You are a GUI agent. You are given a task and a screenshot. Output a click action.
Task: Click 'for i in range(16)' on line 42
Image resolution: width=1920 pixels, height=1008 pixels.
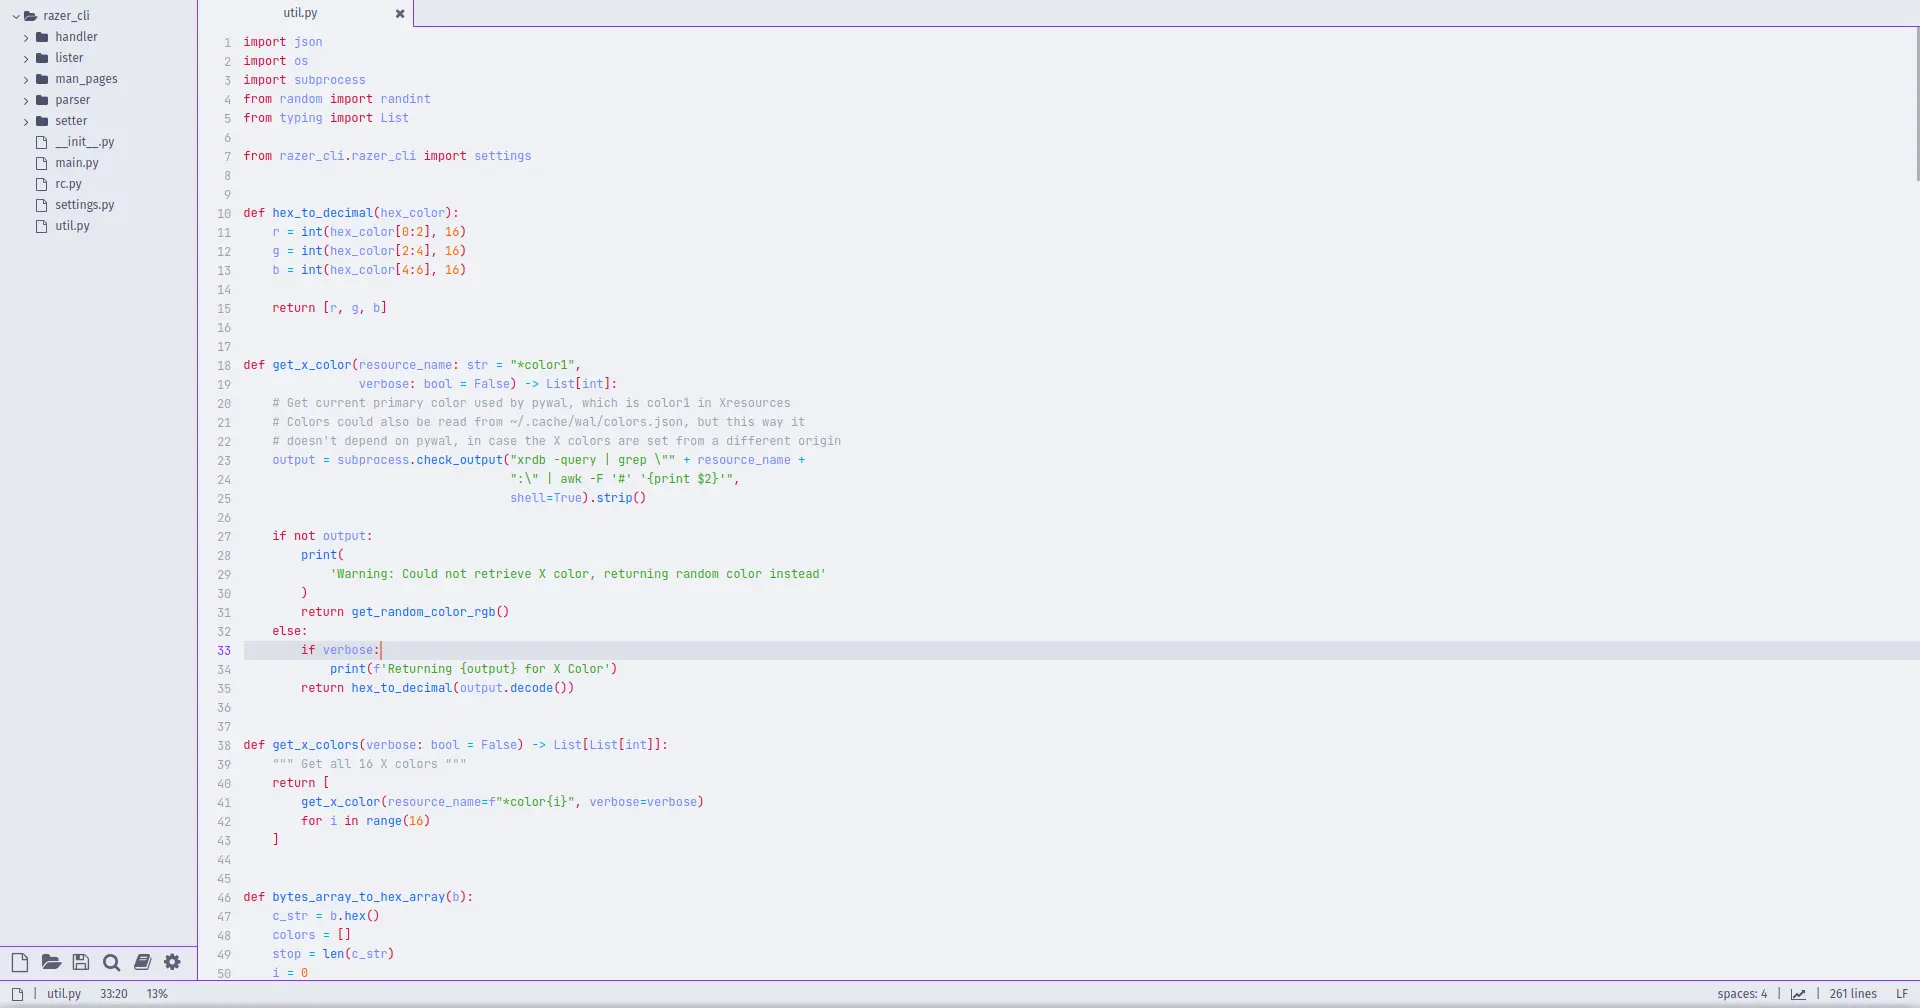(x=365, y=821)
